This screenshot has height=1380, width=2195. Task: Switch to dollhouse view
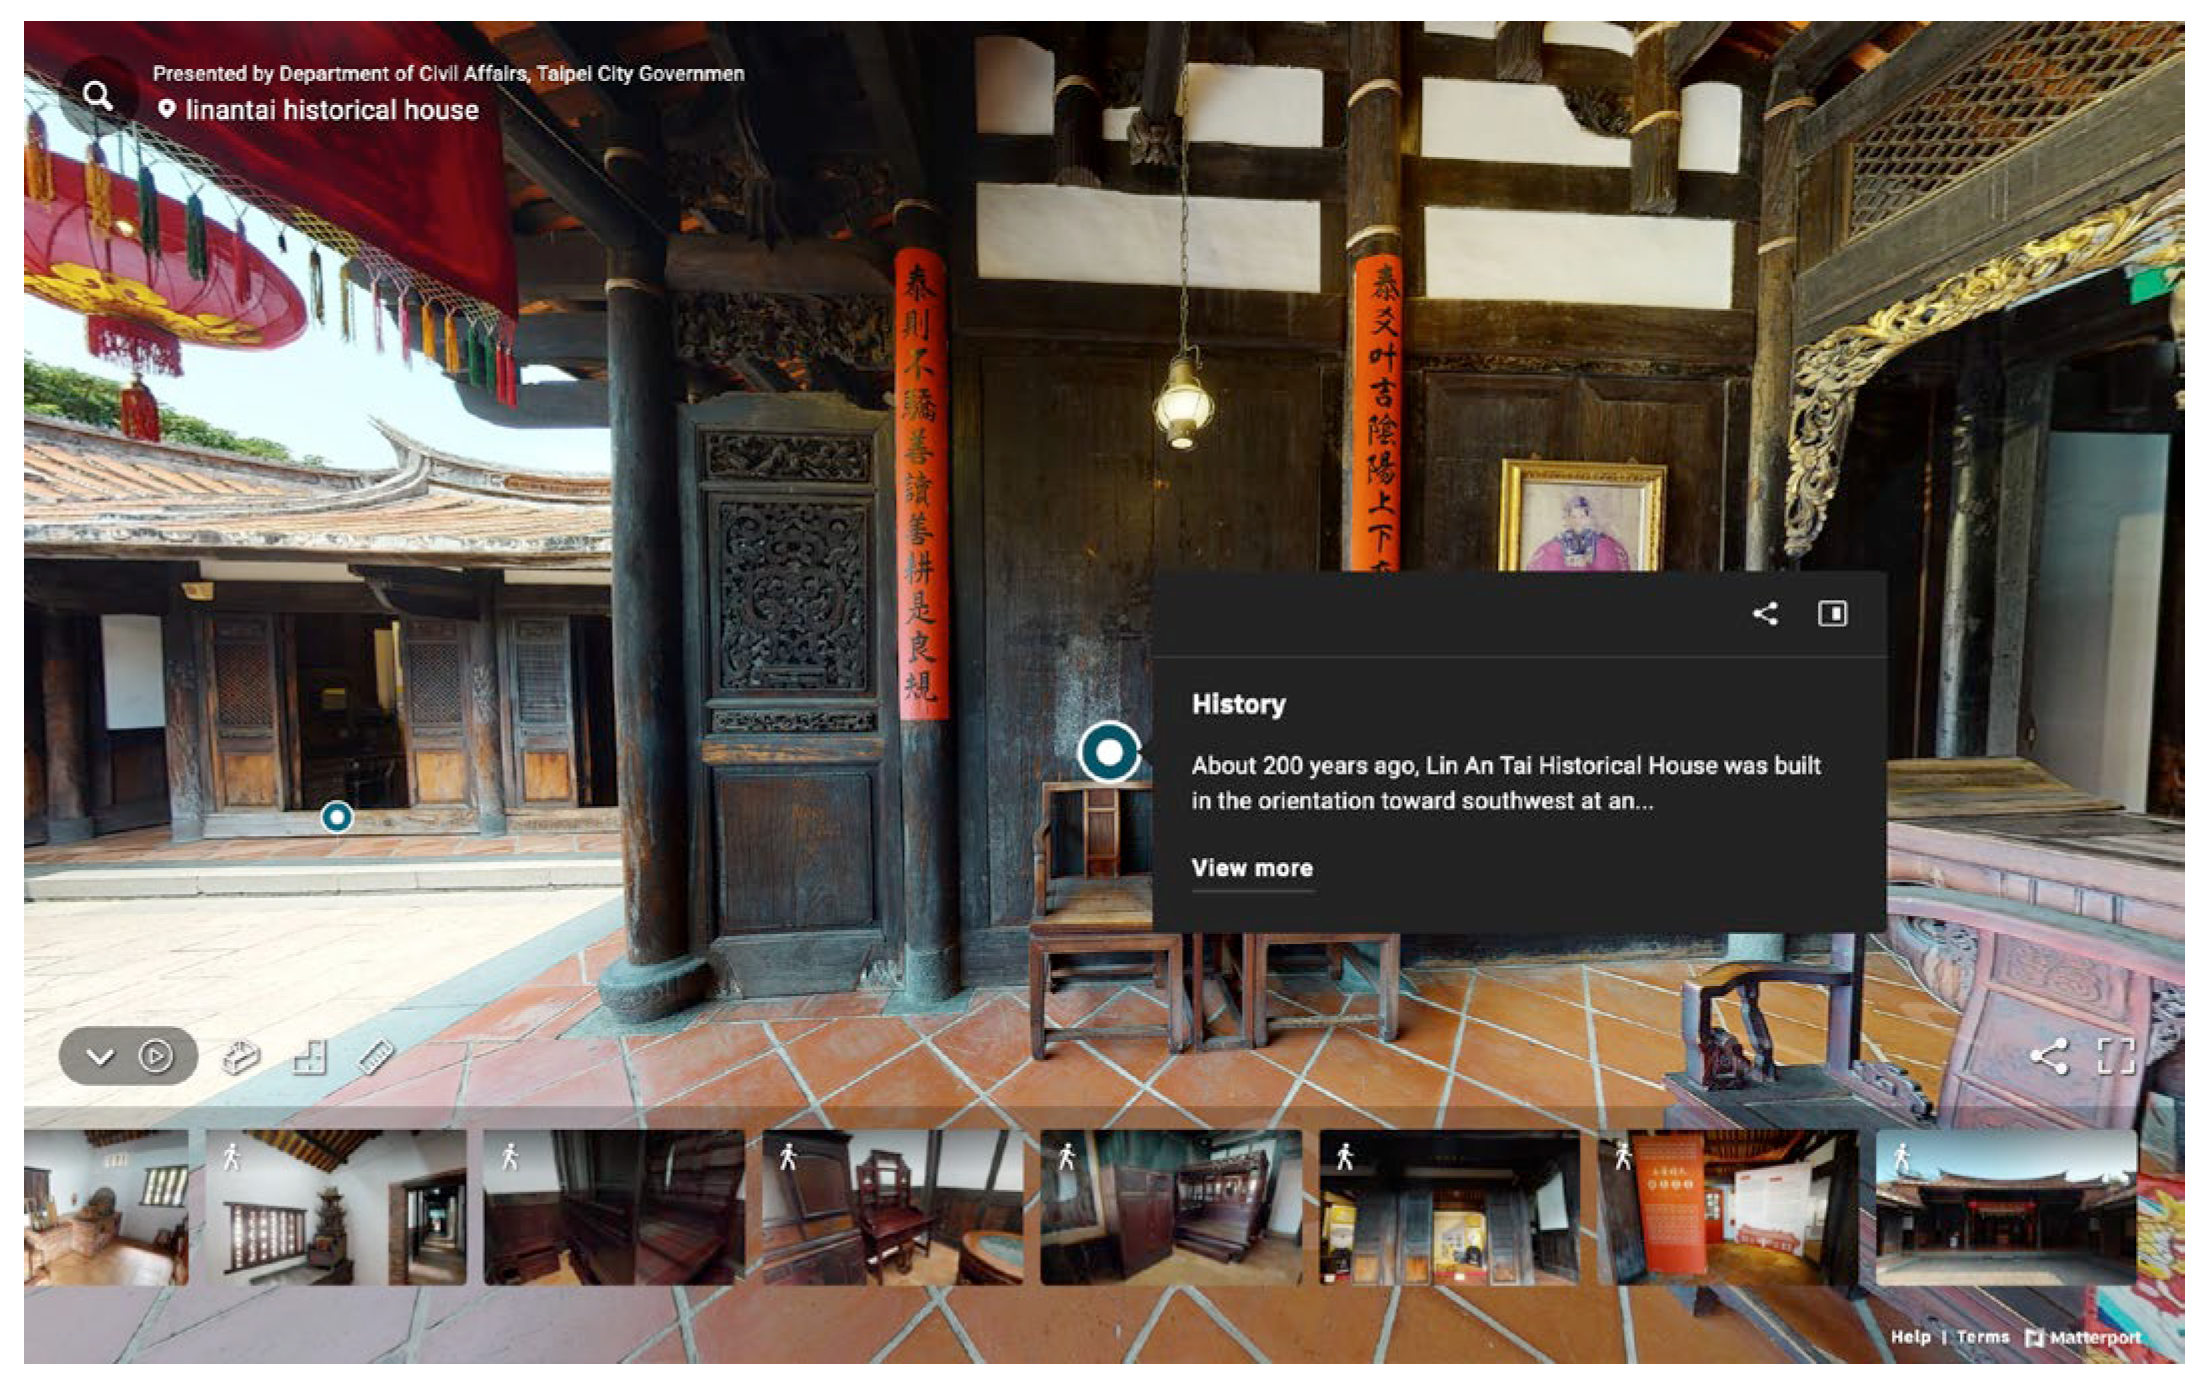pyautogui.click(x=240, y=1056)
